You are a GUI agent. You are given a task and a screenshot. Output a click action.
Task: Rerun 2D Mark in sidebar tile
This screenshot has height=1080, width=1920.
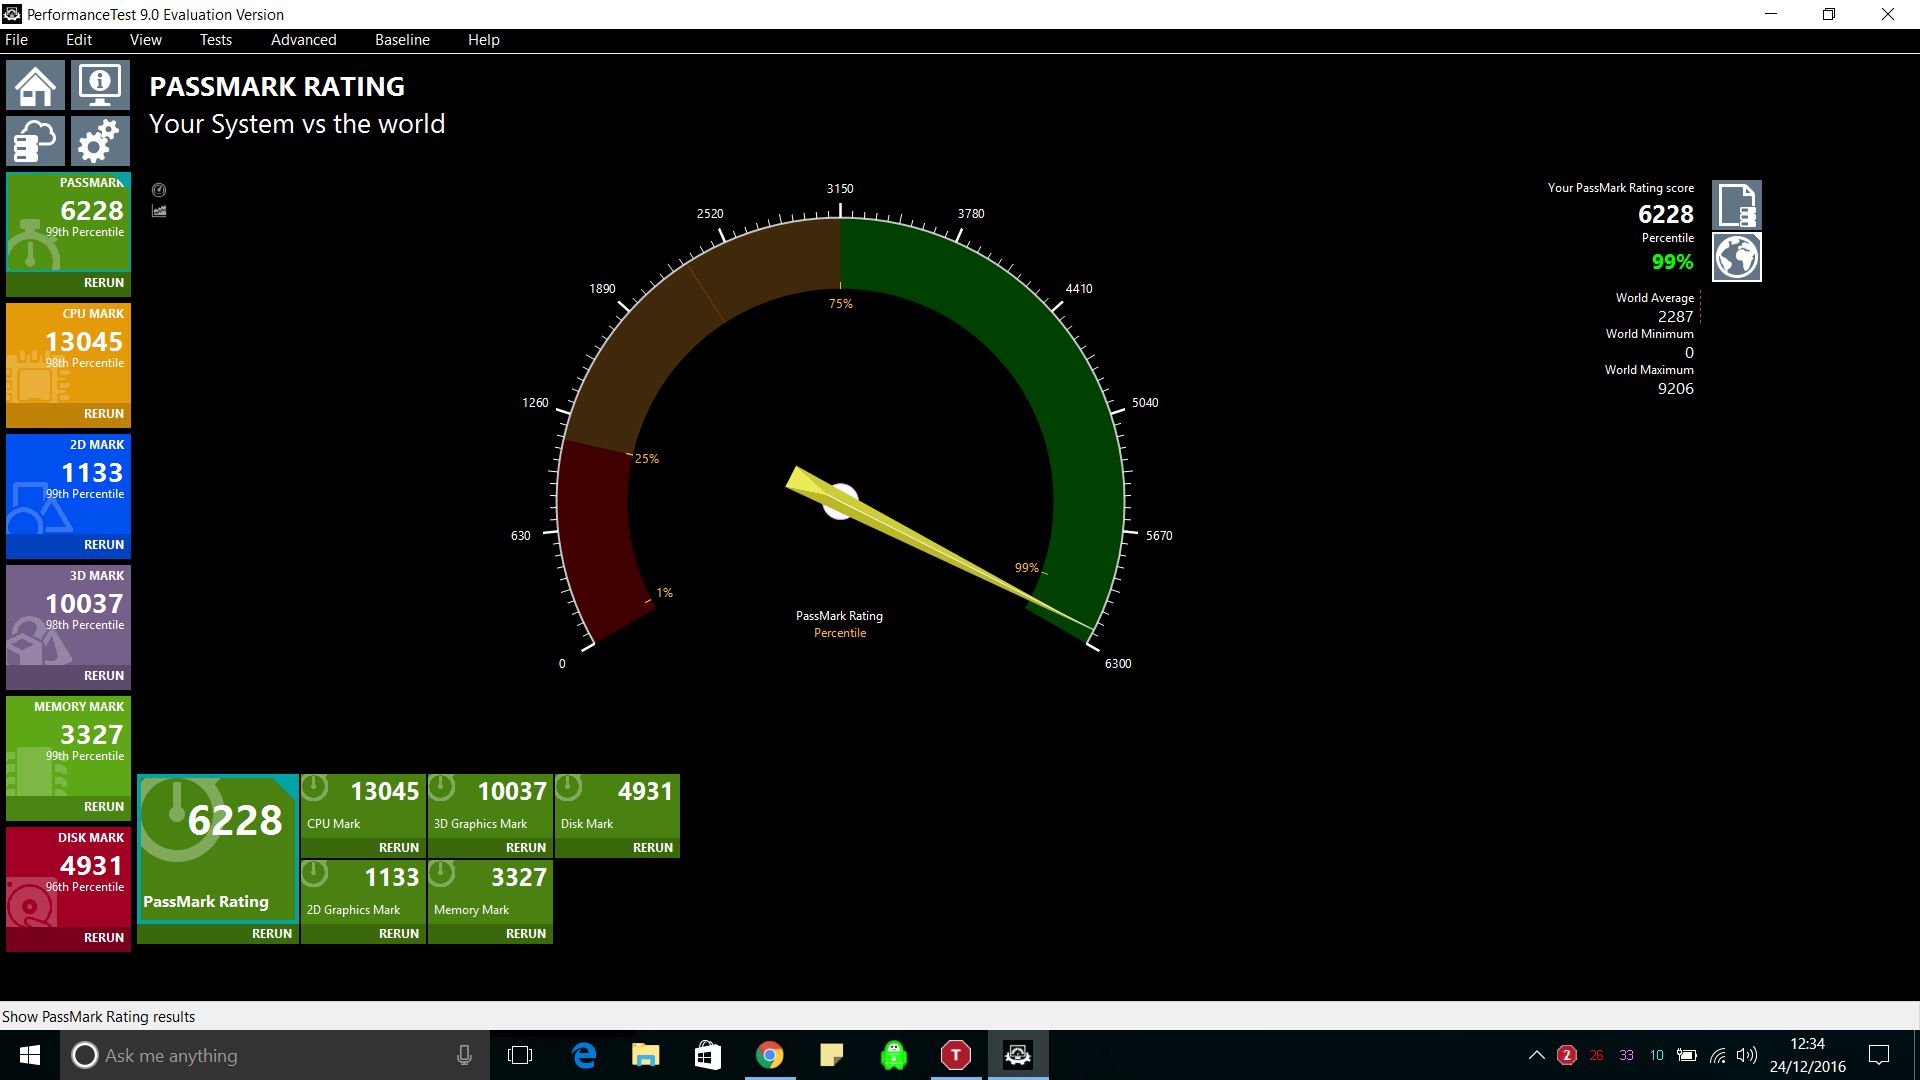tap(104, 545)
